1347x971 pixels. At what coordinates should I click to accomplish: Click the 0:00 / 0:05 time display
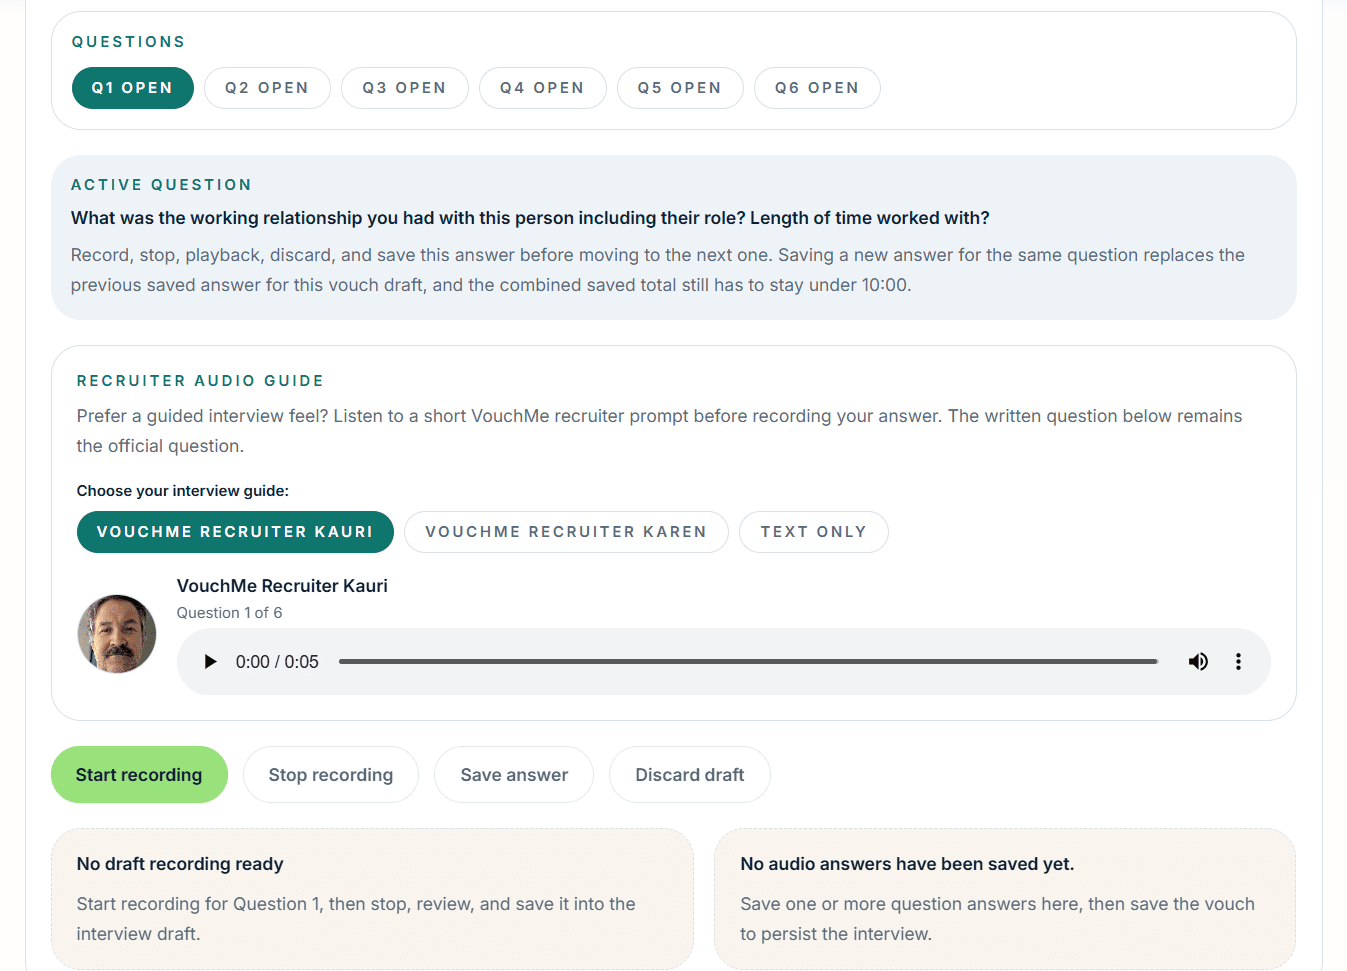pyautogui.click(x=277, y=662)
